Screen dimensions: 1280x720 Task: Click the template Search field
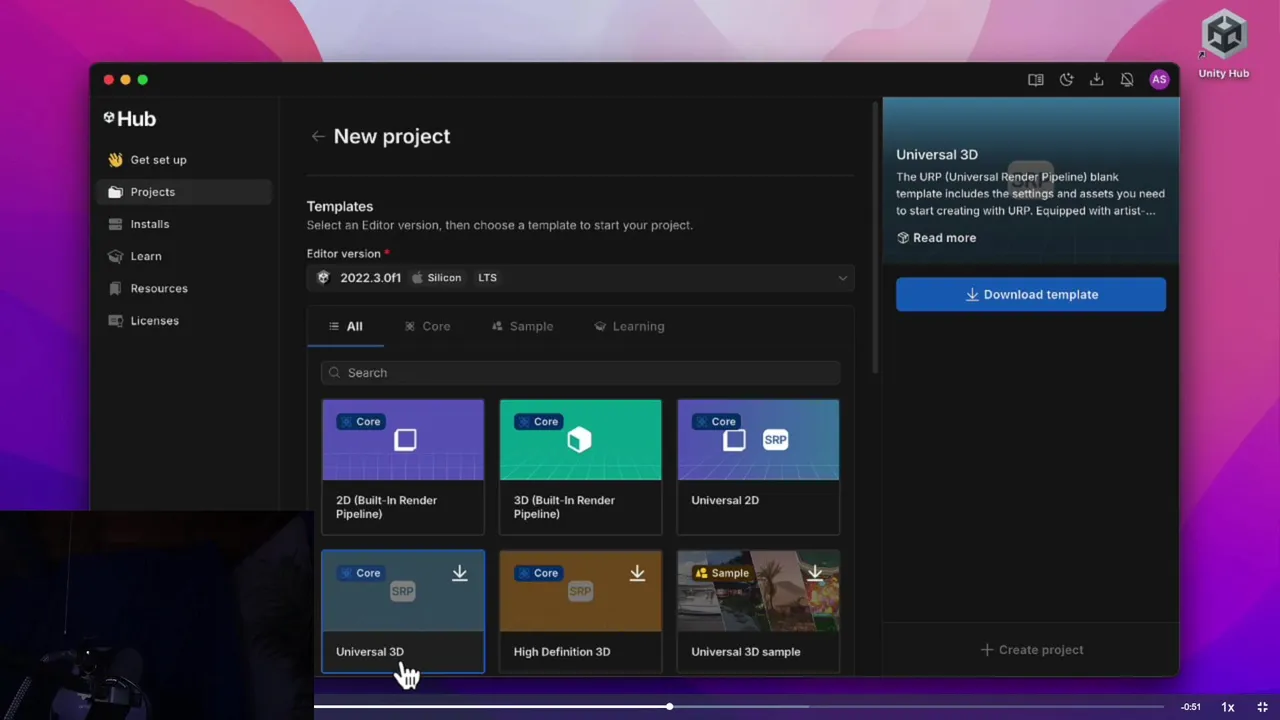click(580, 373)
